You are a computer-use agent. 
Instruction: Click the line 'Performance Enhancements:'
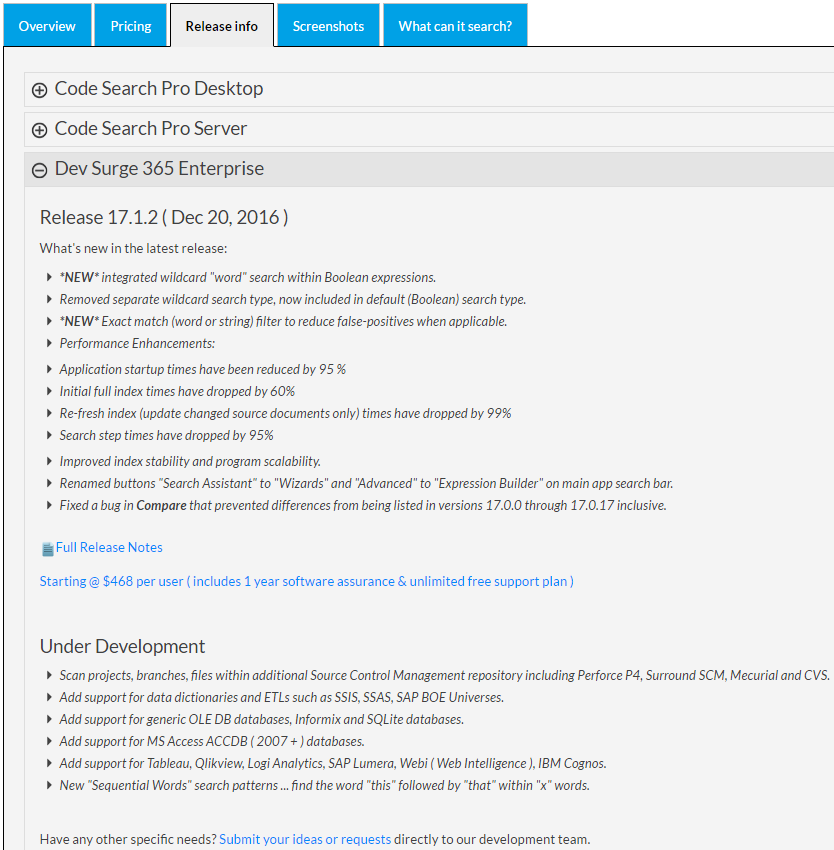pos(137,343)
